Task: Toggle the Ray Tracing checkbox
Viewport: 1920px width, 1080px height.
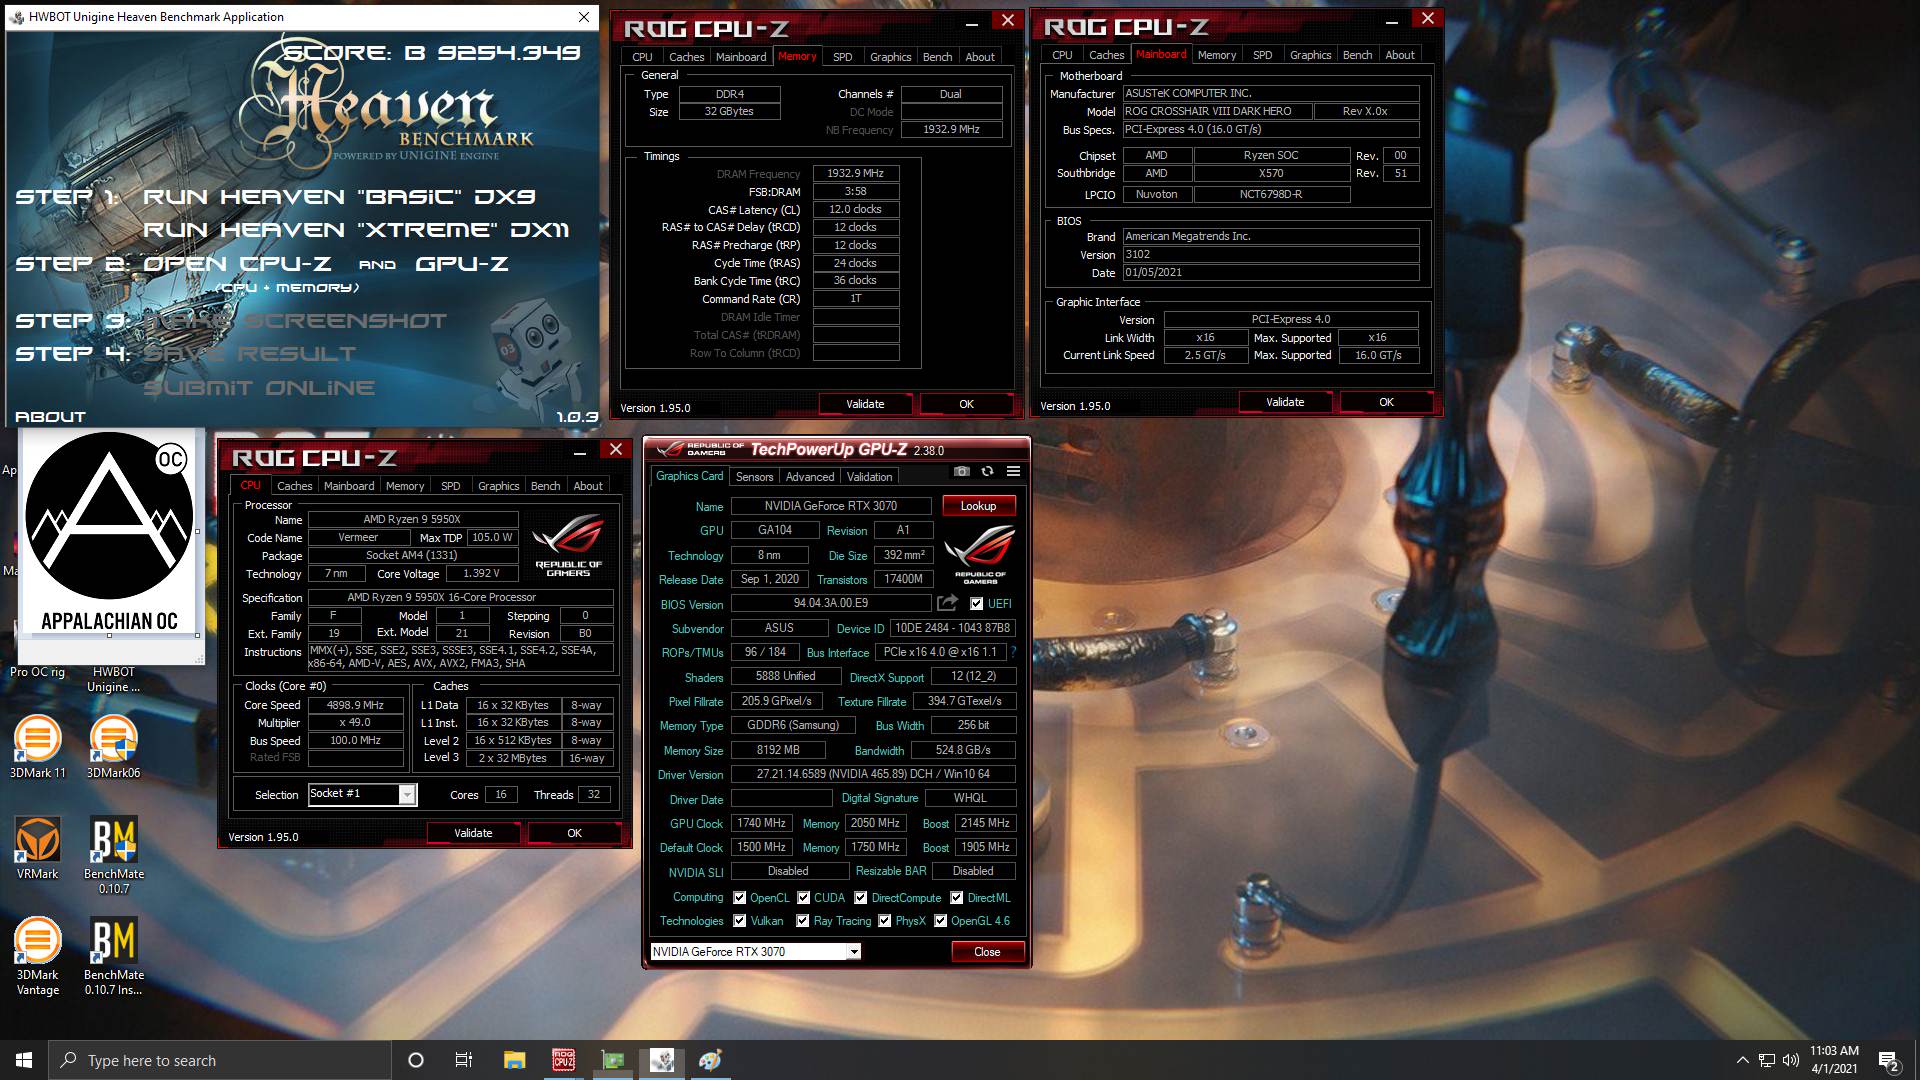Action: tap(803, 920)
